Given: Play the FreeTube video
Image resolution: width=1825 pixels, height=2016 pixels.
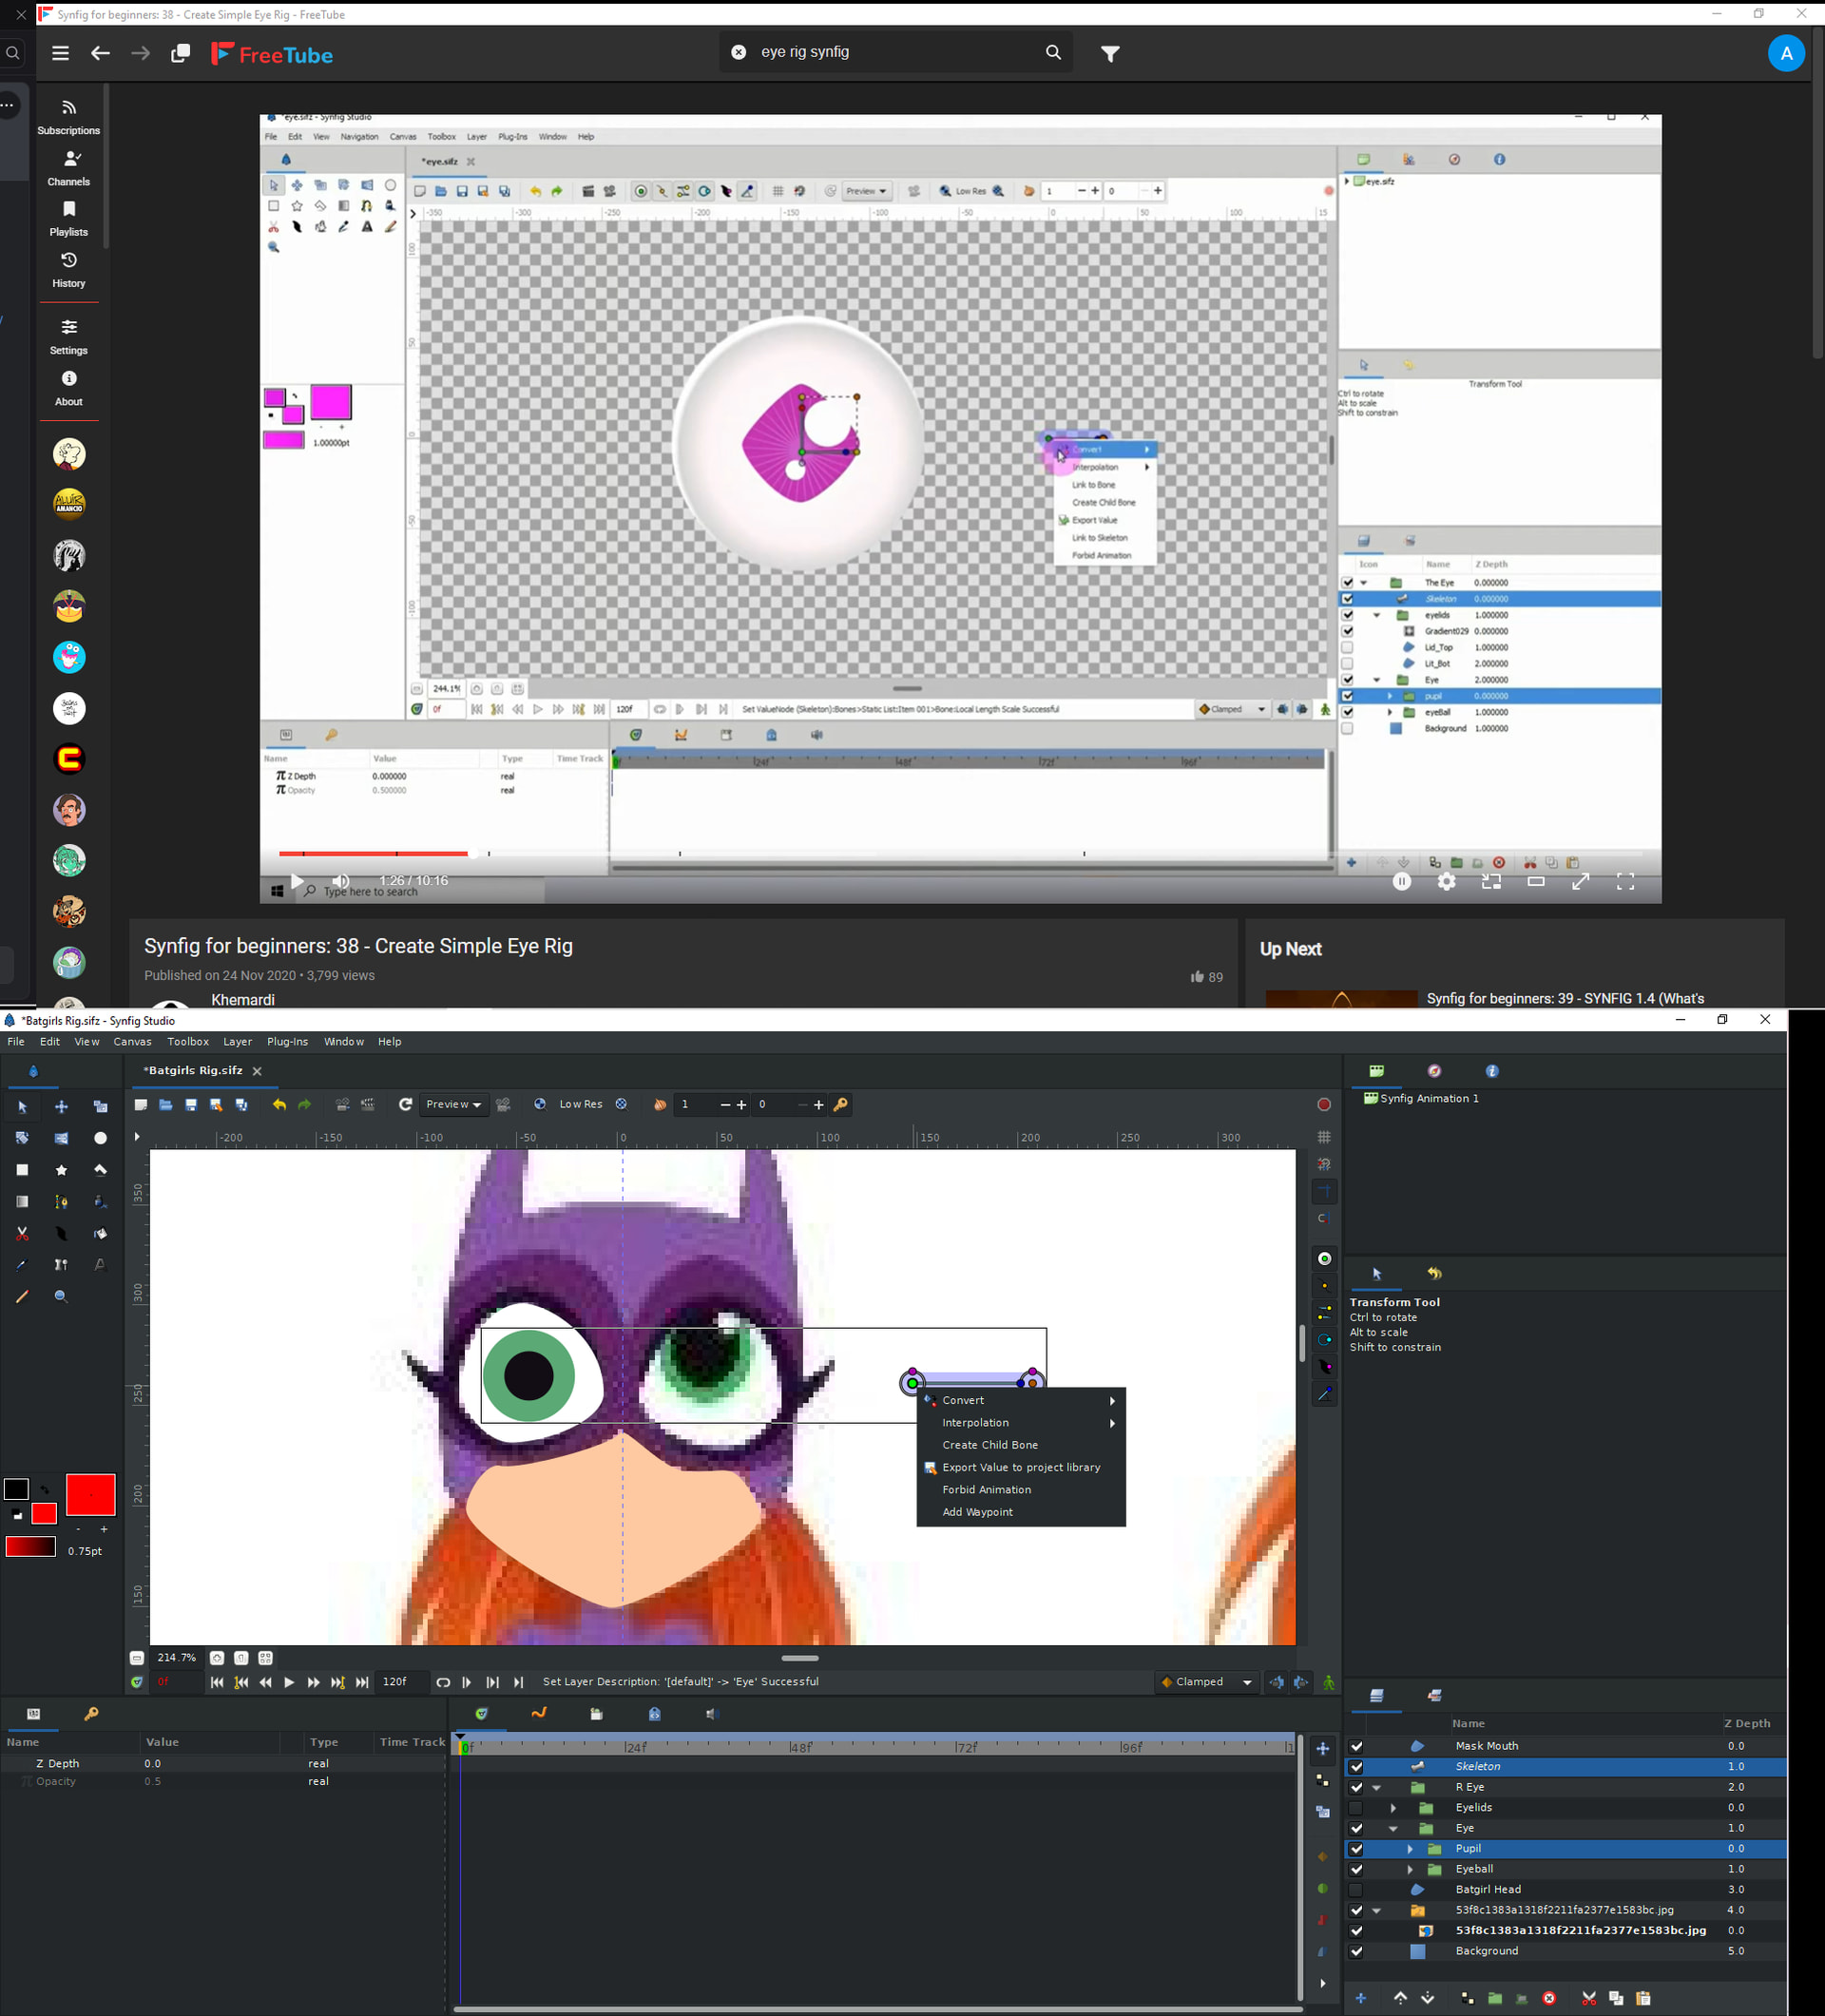Looking at the screenshot, I should [x=296, y=881].
